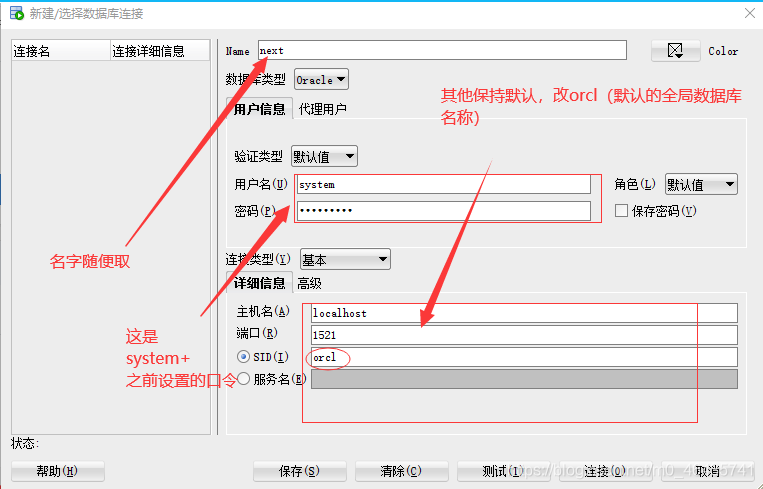This screenshot has height=489, width=763.
Task: Click the 清除 button
Action: coord(401,471)
